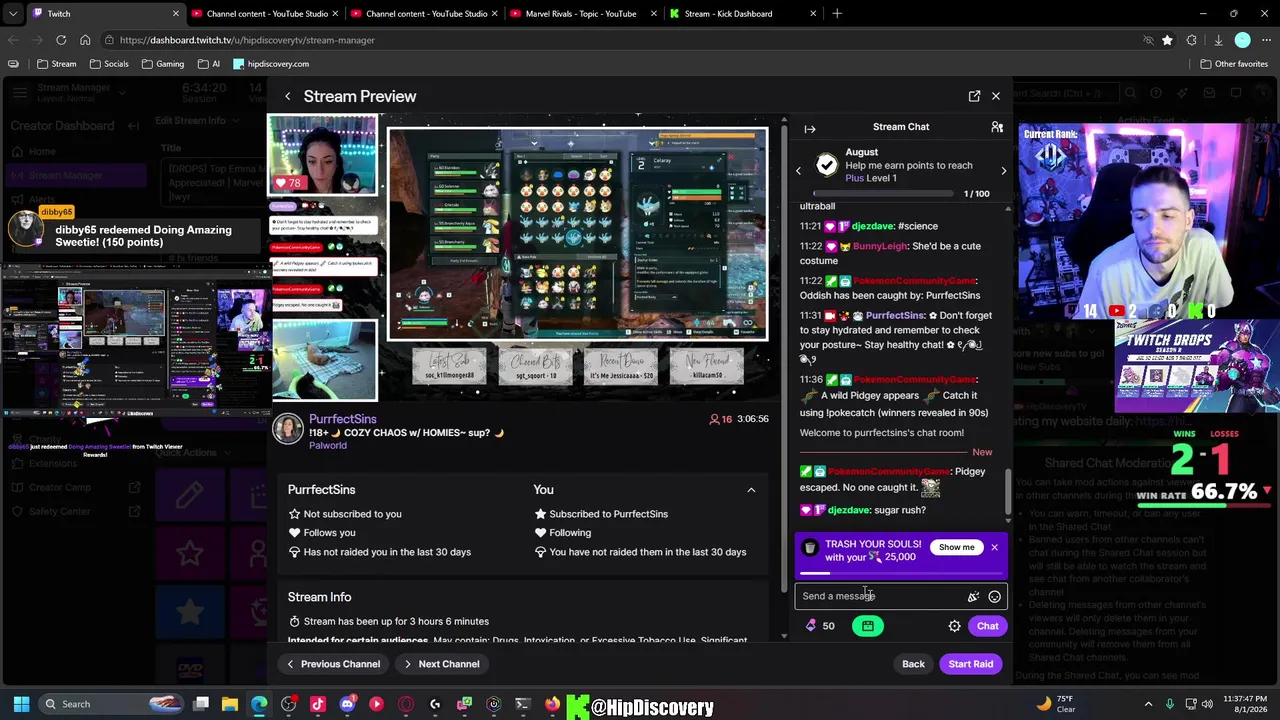
Task: Open the emote picker smiley
Action: click(994, 597)
